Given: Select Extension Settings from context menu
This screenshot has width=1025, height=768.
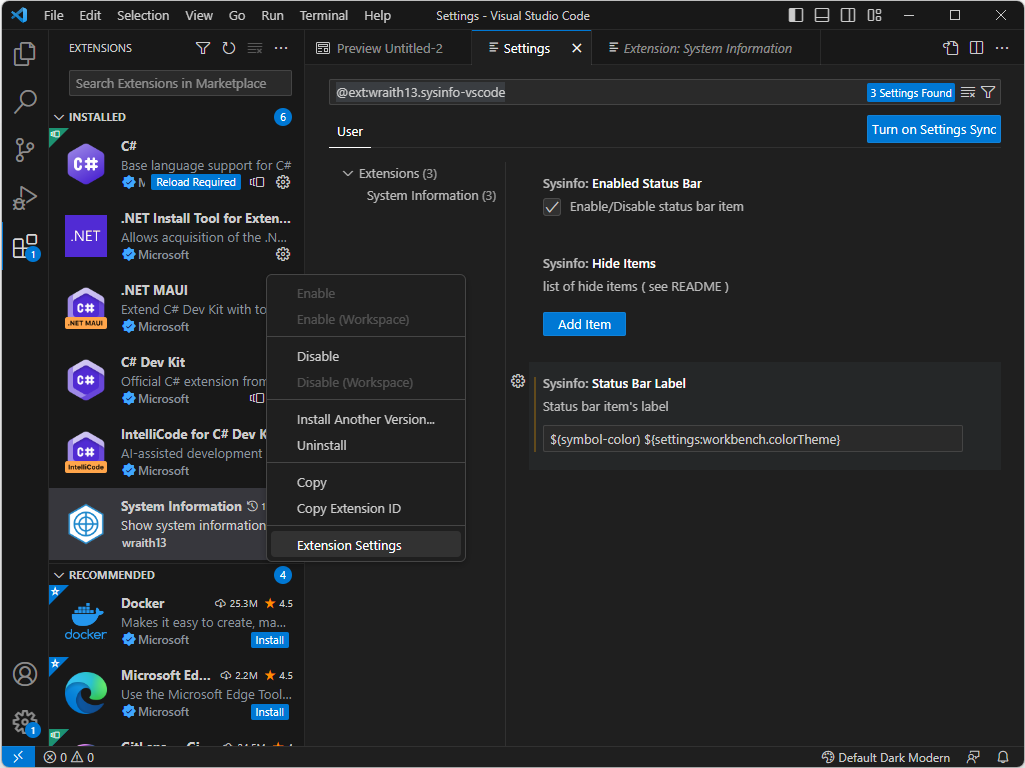Looking at the screenshot, I should tap(349, 545).
